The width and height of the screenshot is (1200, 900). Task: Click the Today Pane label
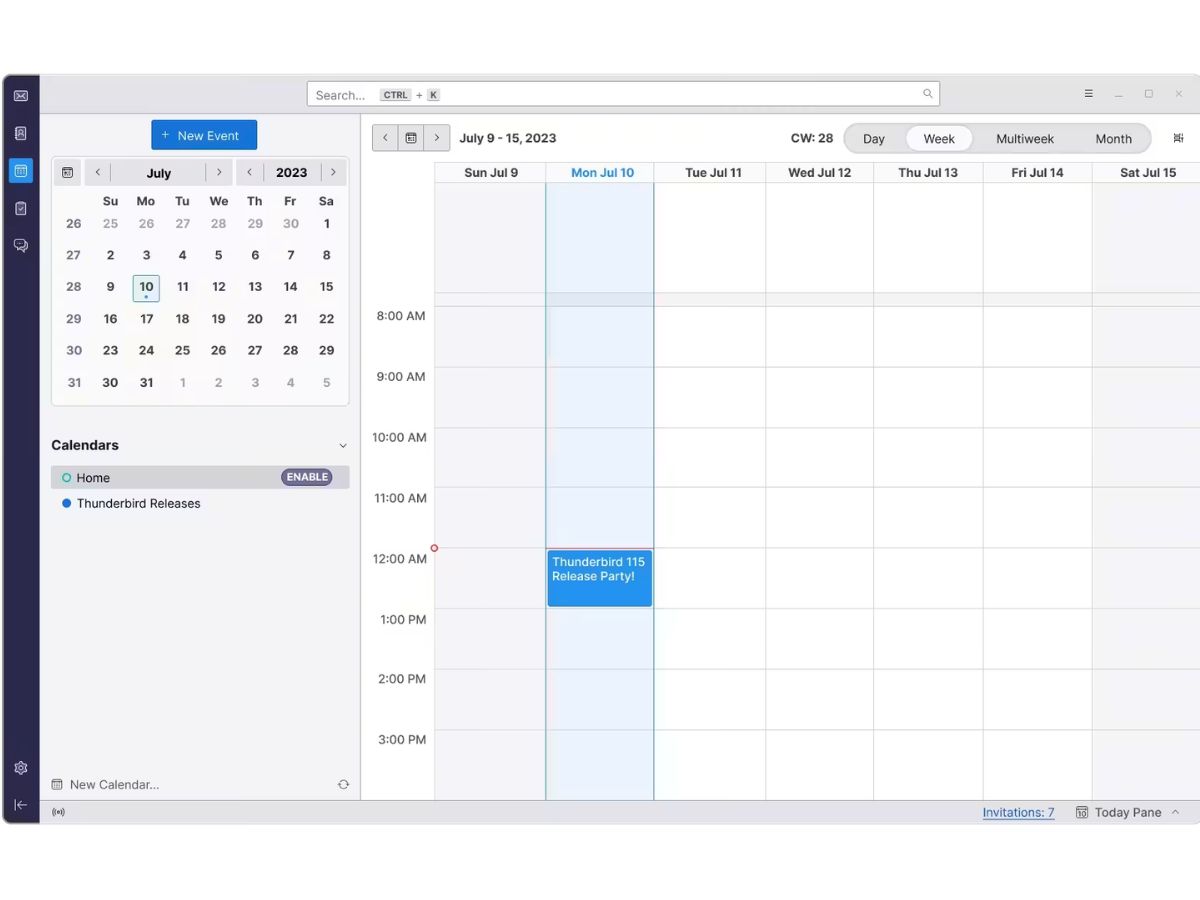click(x=1128, y=813)
